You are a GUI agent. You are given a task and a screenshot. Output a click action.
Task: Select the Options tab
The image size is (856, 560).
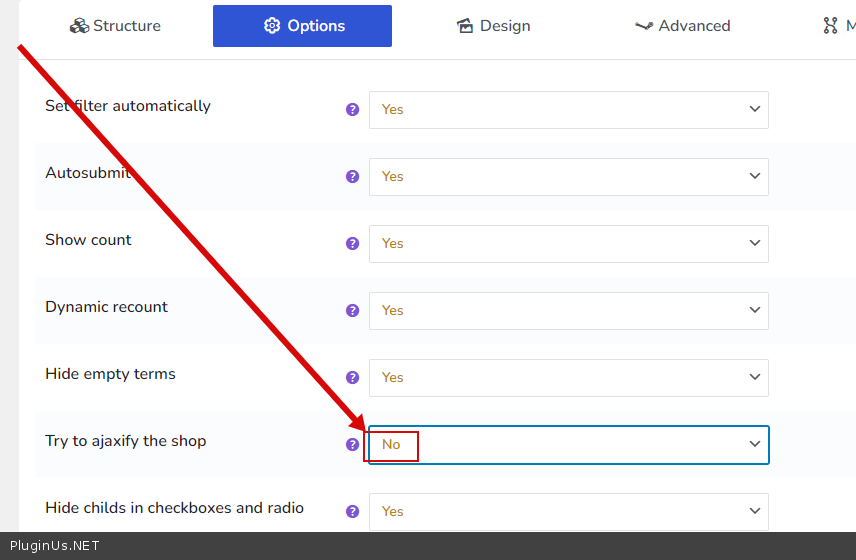click(x=302, y=26)
